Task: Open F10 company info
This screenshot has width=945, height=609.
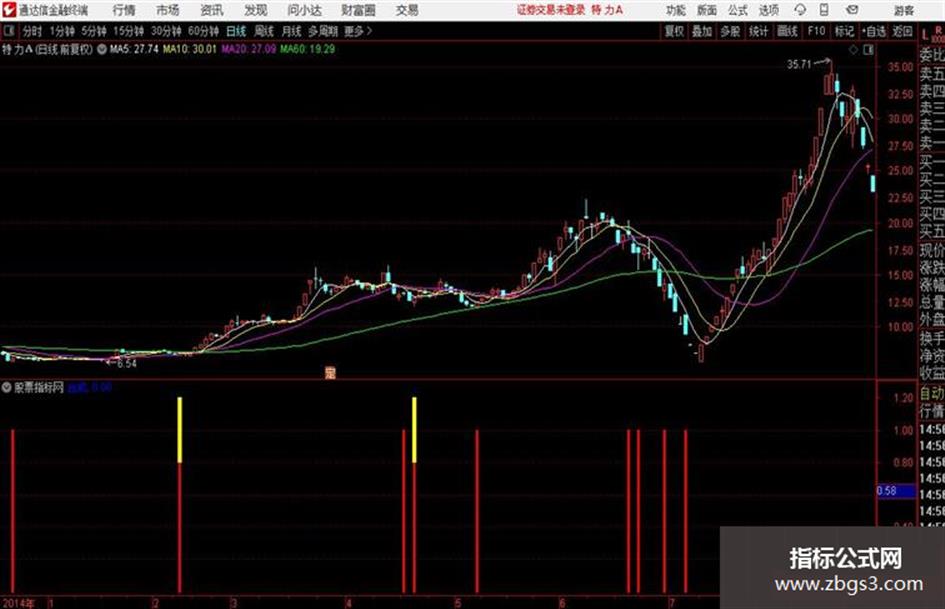Action: tap(816, 31)
